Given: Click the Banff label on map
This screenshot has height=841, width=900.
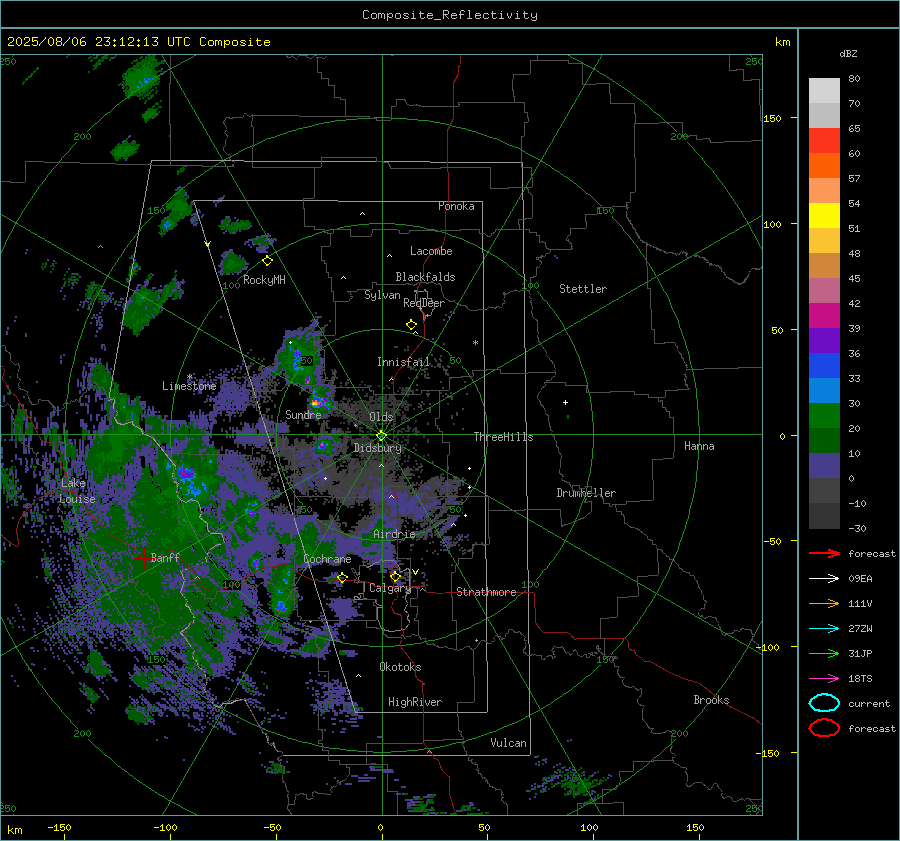Looking at the screenshot, I should pos(165,557).
